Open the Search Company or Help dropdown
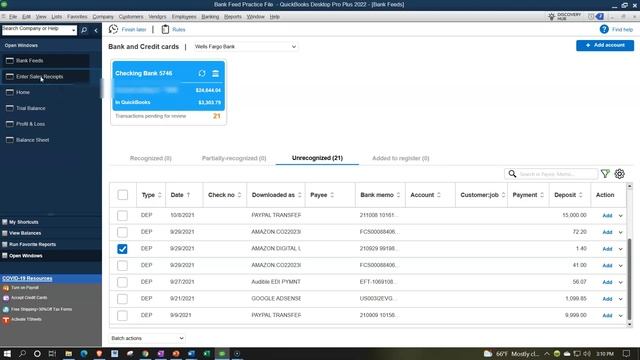The height and width of the screenshot is (360, 640). point(73,30)
